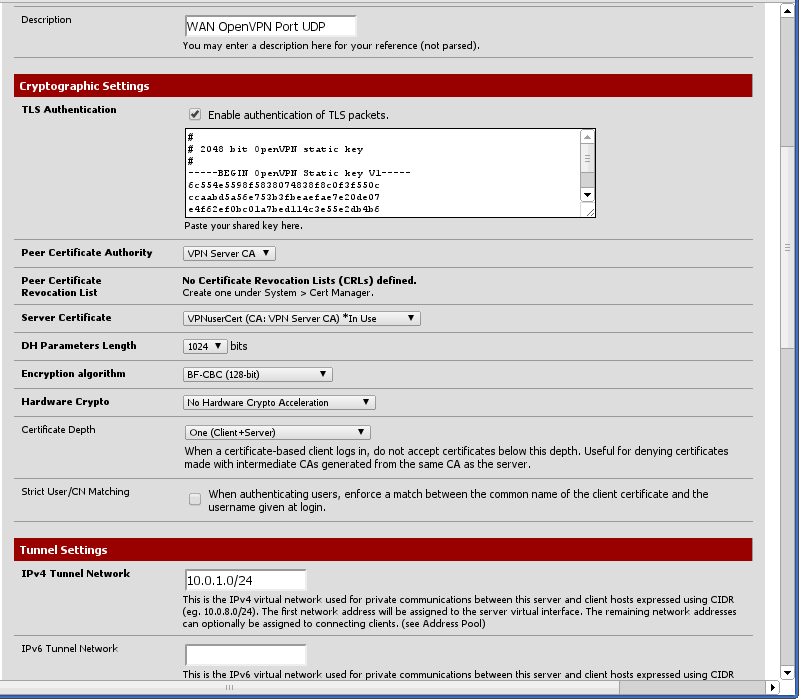The image size is (799, 699).
Task: Click the Strict User/CN Matching label
Action: pos(75,492)
